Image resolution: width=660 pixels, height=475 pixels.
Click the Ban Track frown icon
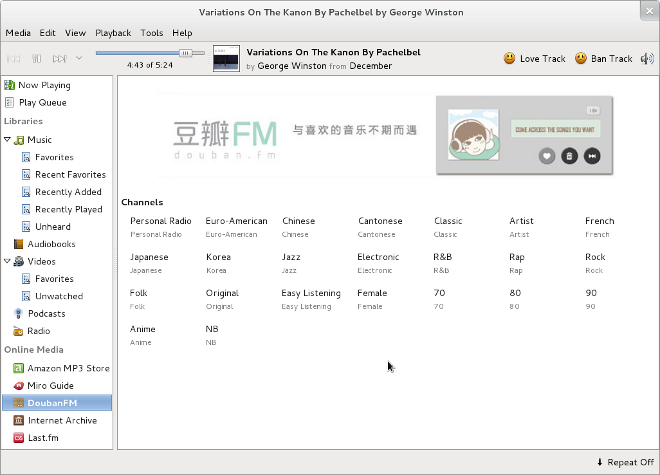click(x=580, y=59)
